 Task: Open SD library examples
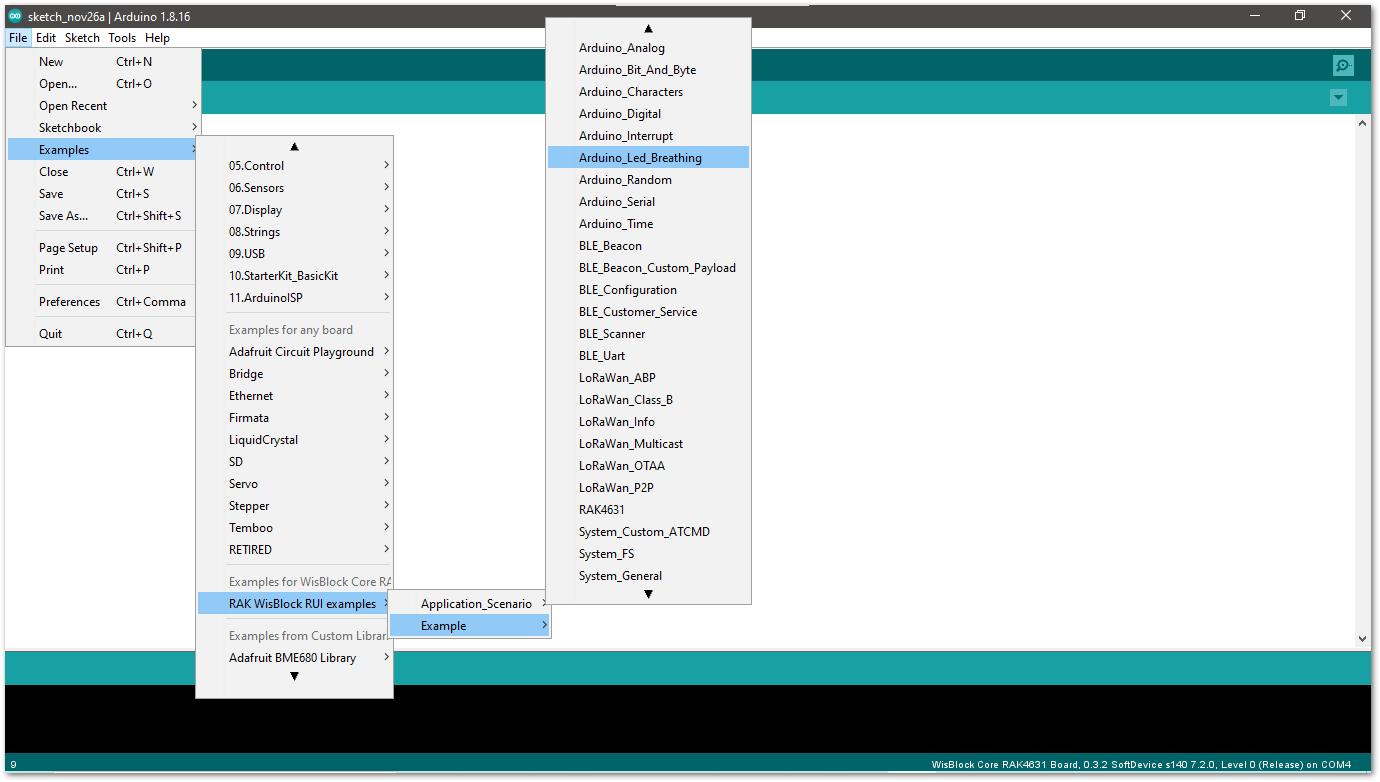point(294,462)
